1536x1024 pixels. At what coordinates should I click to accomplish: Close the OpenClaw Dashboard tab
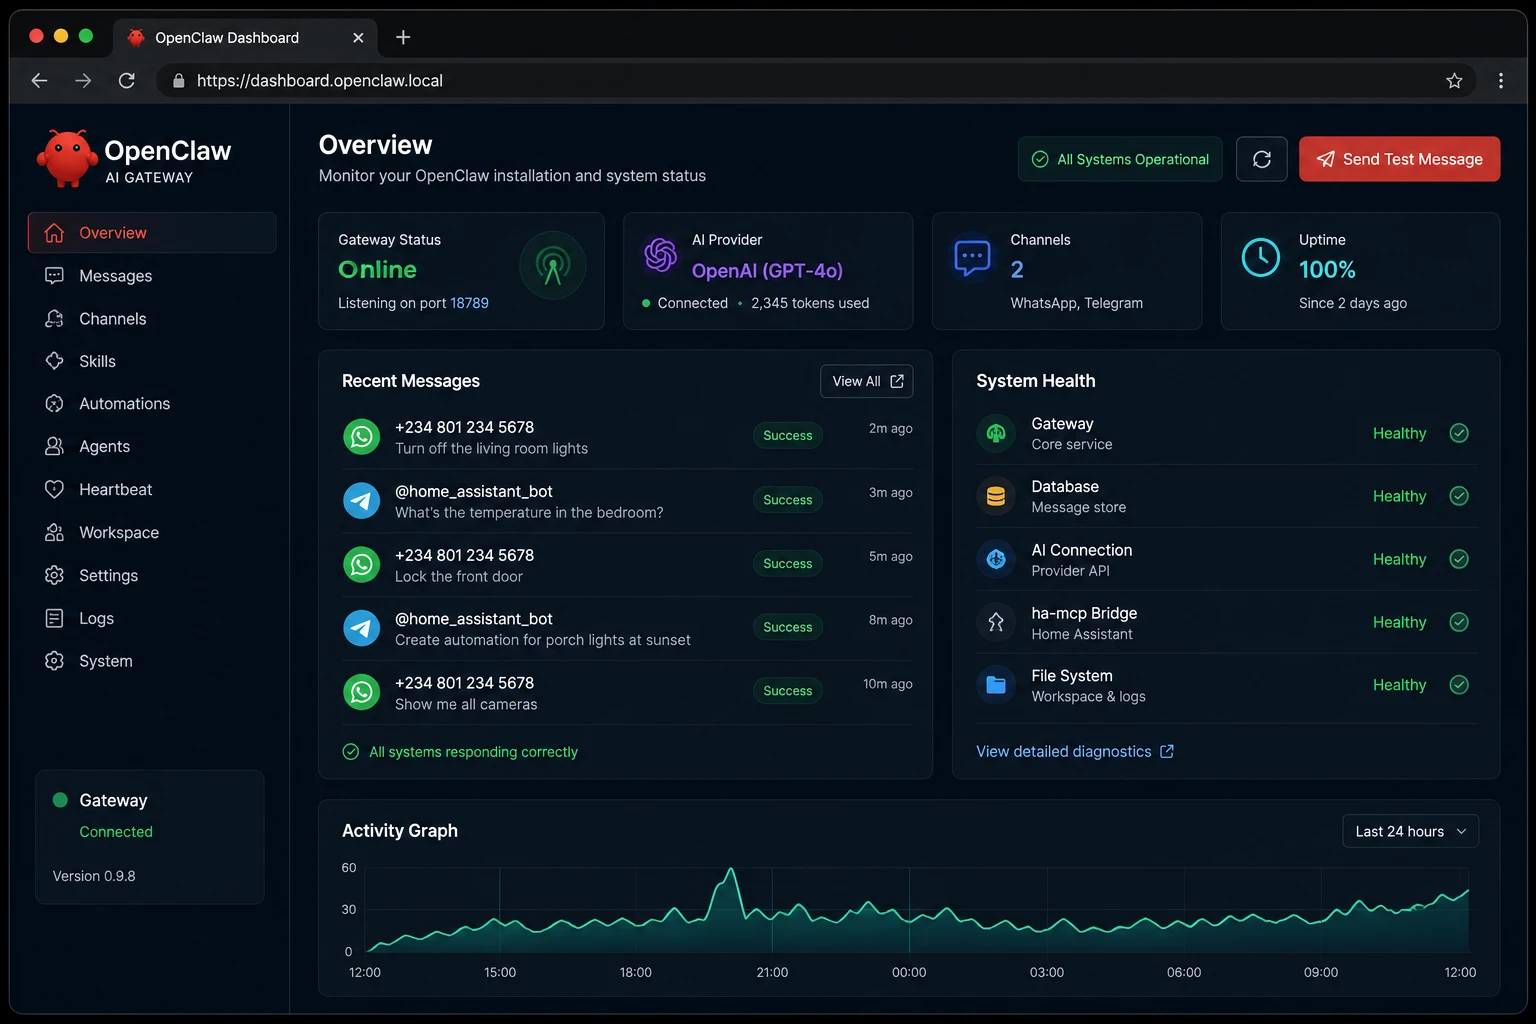tap(358, 38)
